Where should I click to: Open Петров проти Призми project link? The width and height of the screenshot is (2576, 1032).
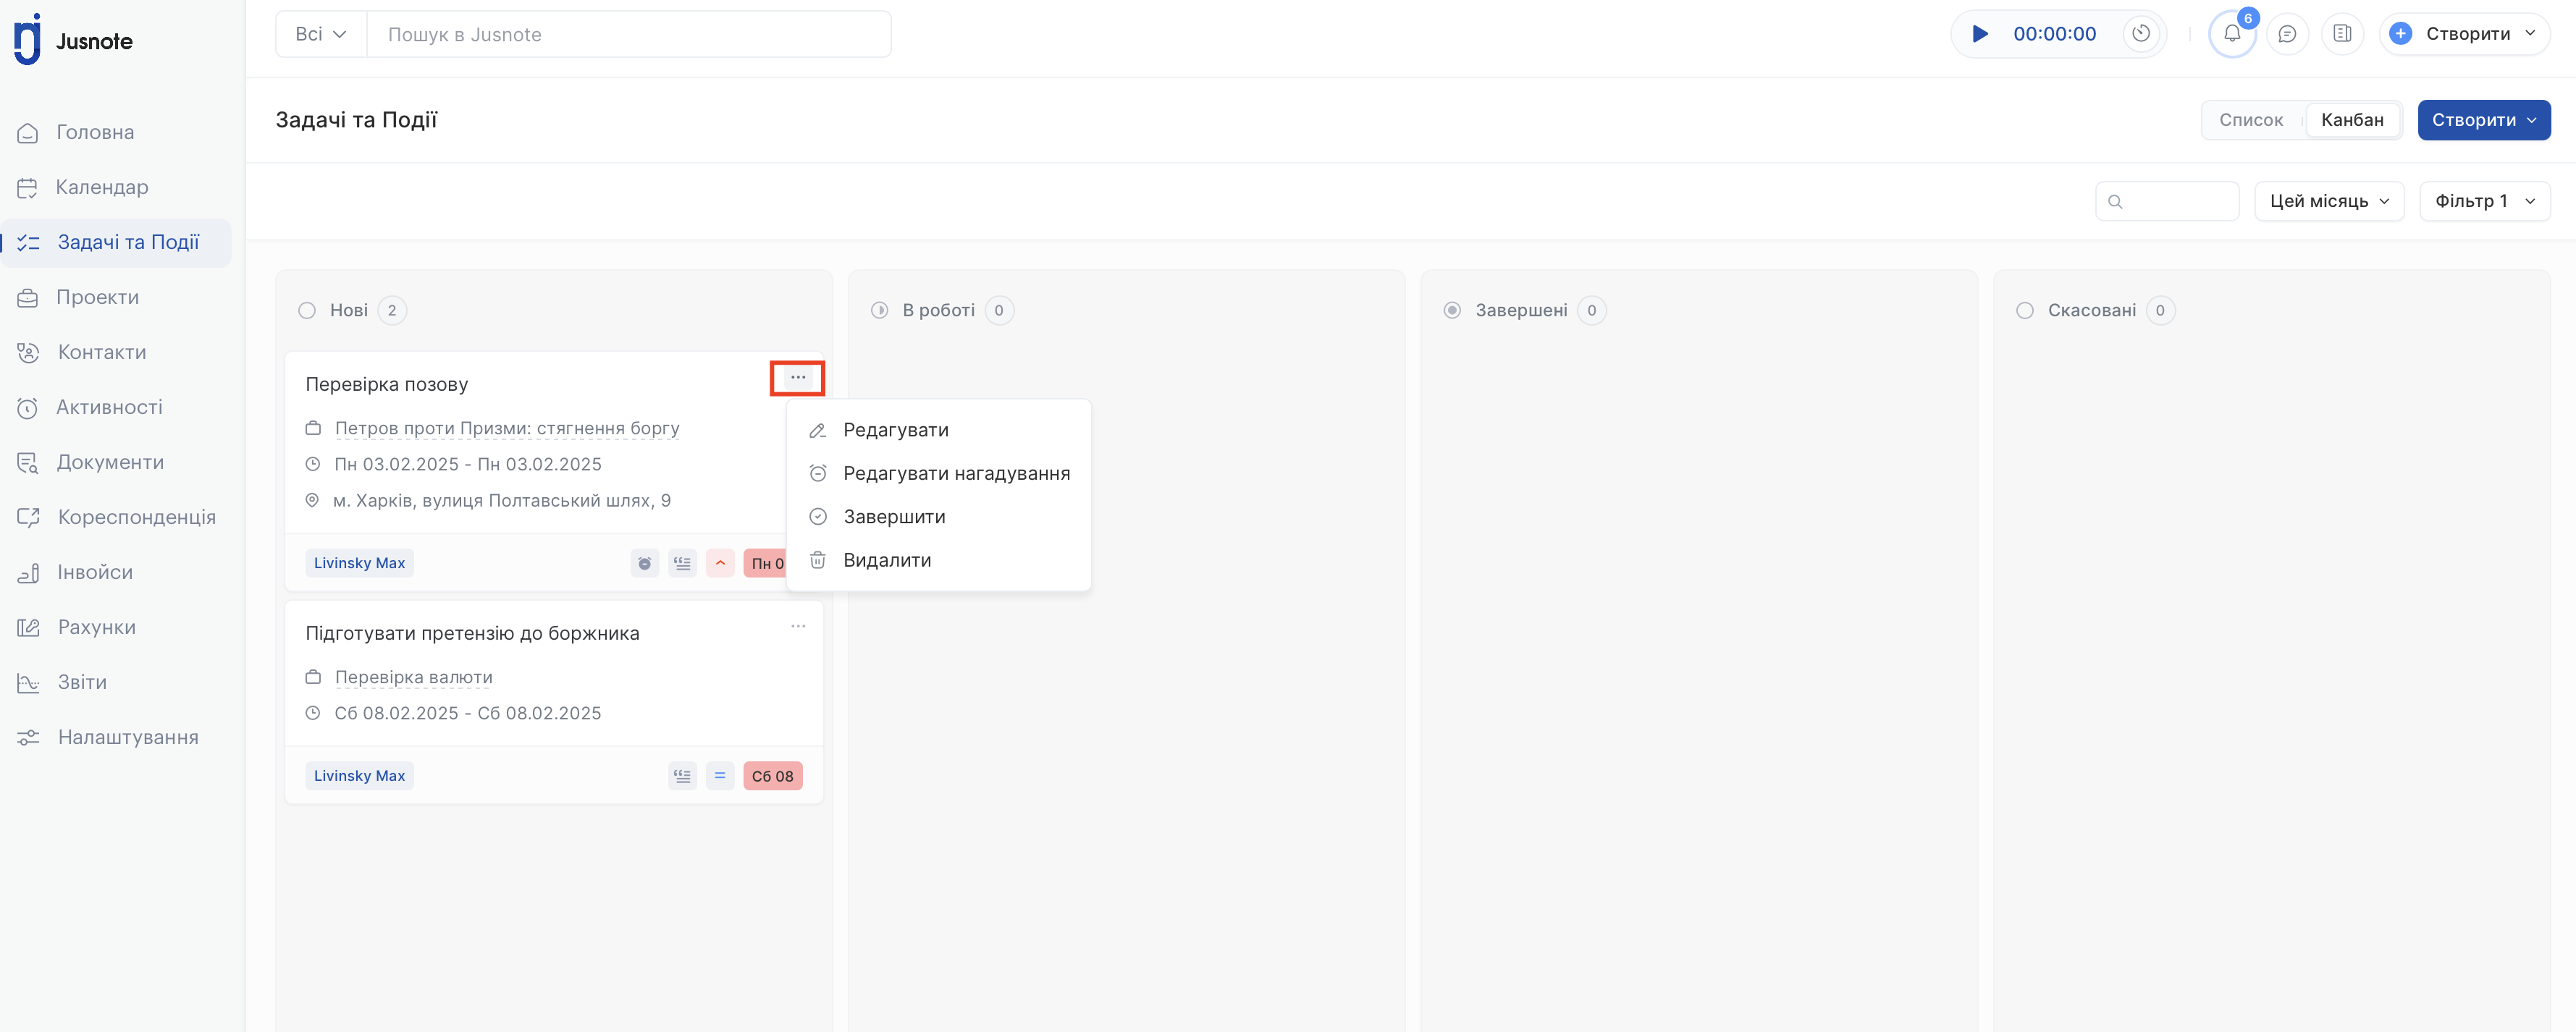[507, 428]
